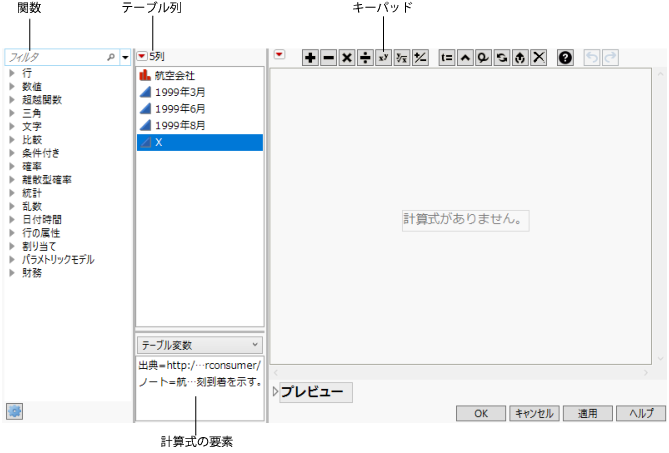This screenshot has width=669, height=453.
Task: Select the highlighted X column
Action: click(x=200, y=142)
